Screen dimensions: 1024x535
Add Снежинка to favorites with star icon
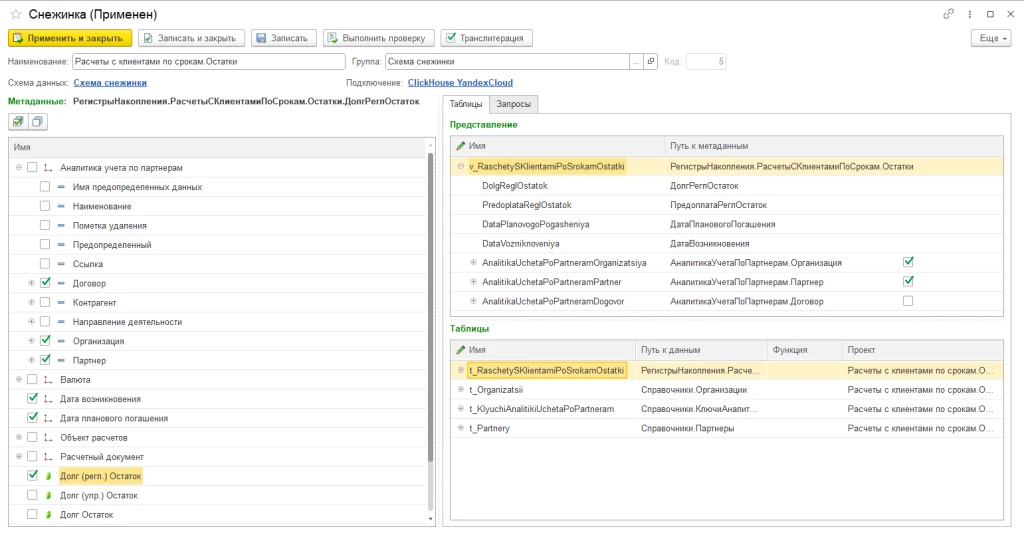coord(15,14)
